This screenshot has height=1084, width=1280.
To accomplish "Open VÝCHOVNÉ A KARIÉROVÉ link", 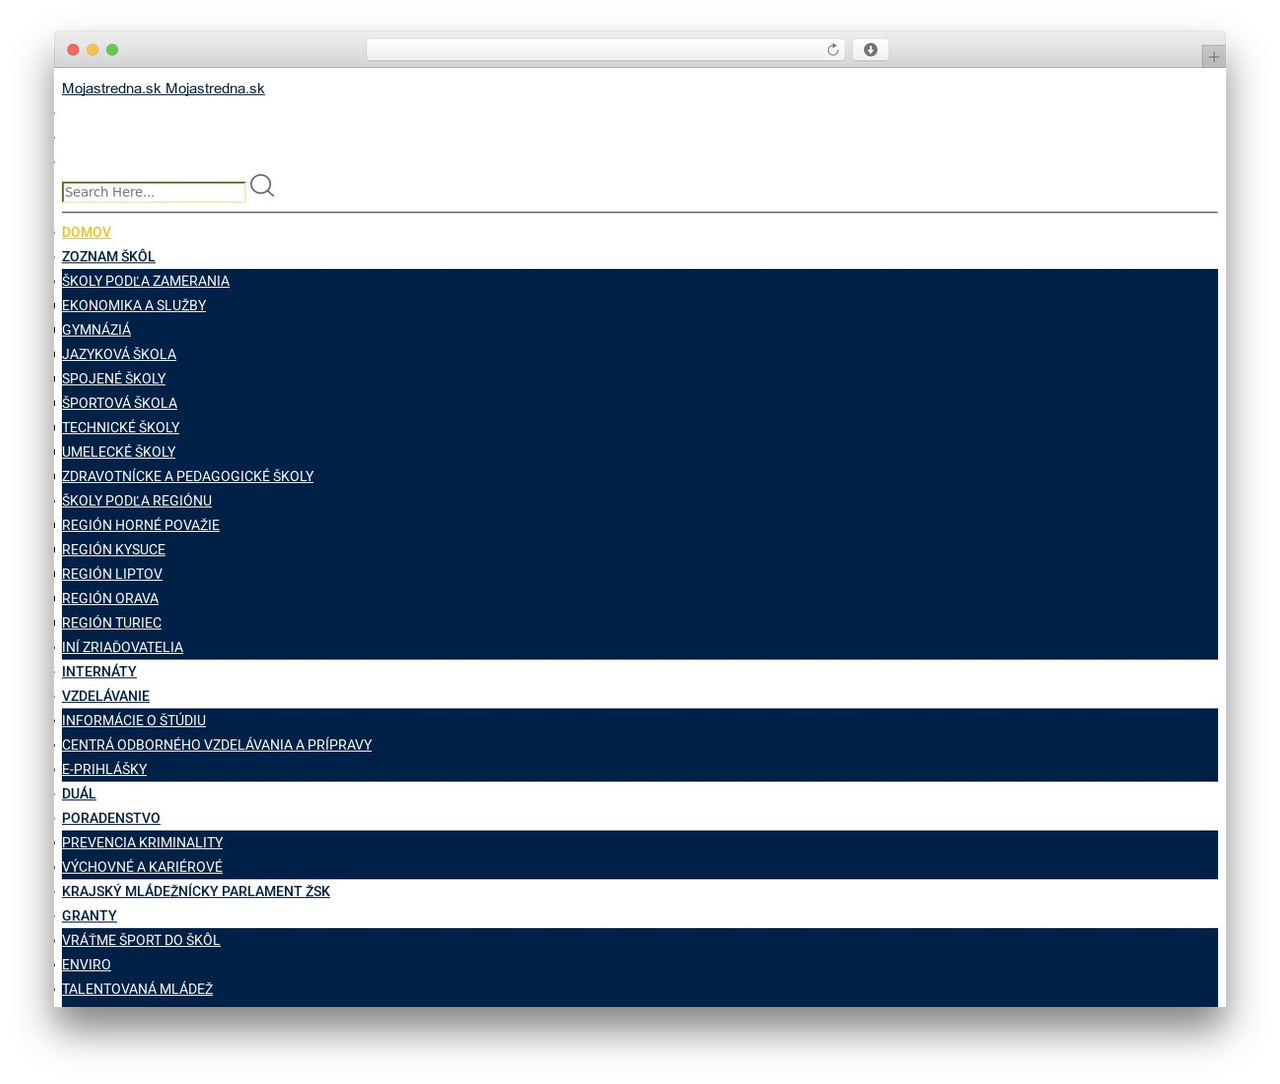I will point(142,867).
